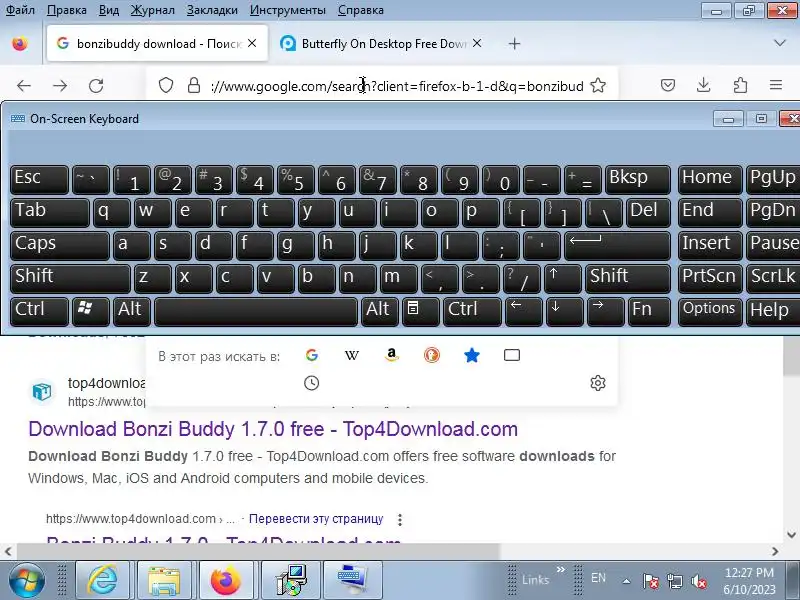The height and width of the screenshot is (600, 800).
Task: Click the Windows logo key on keyboard
Action: click(91, 311)
